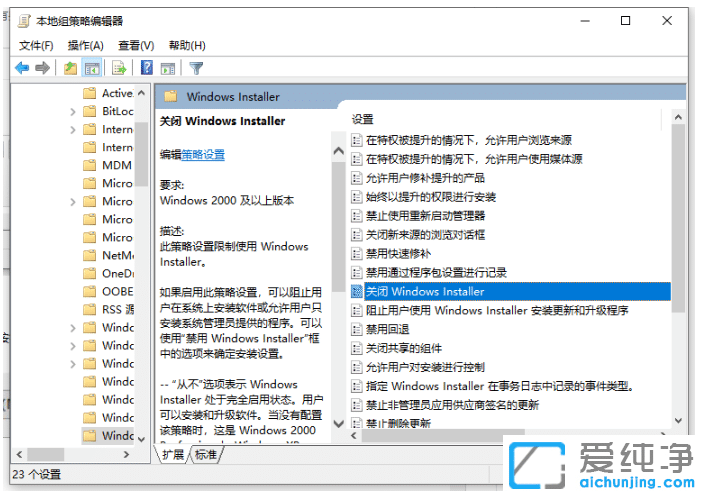Open the 策略设置 edit link
Screen dimensions: 703x495
(203, 155)
